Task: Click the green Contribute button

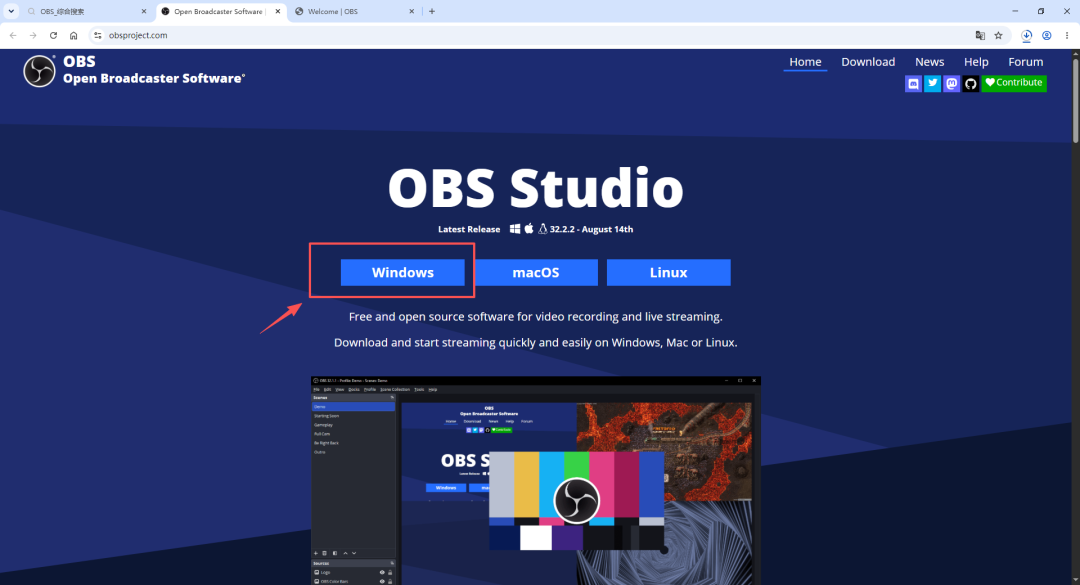Action: point(1014,83)
